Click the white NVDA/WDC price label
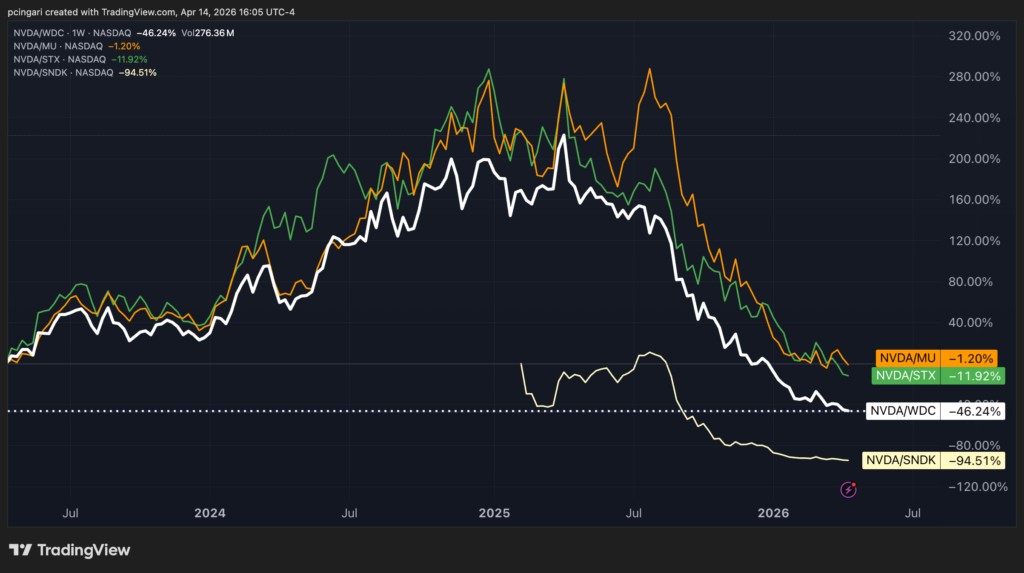Screen dimensions: 1024x573 click(936, 411)
